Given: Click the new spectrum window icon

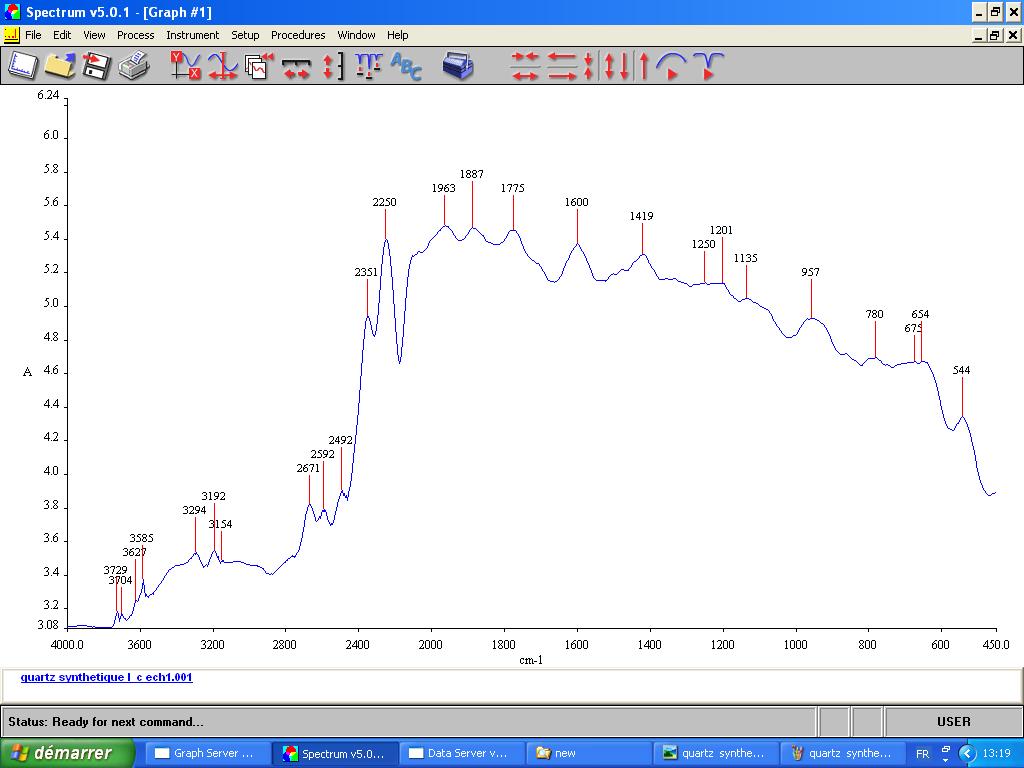Looking at the screenshot, I should [x=23, y=66].
